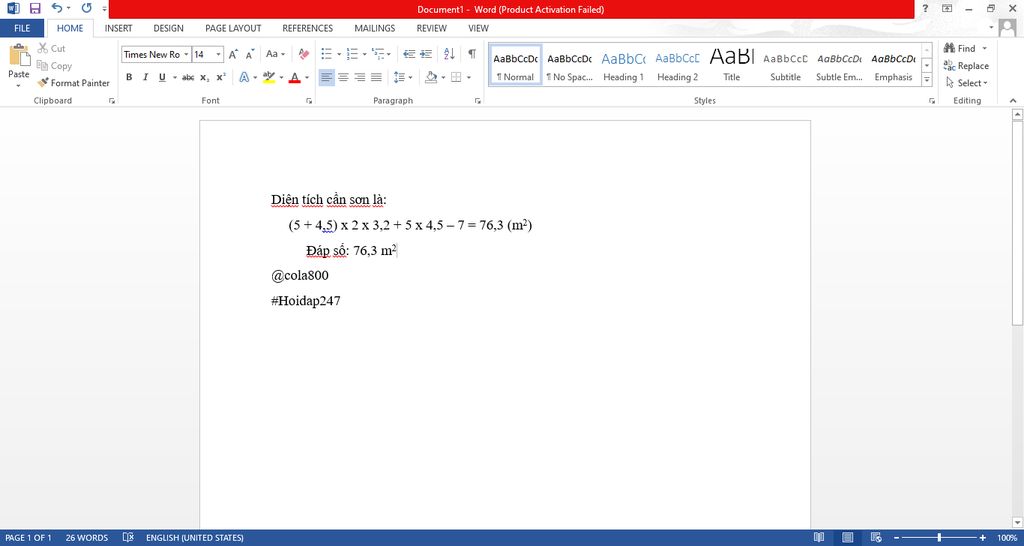The height and width of the screenshot is (546, 1024).
Task: Apply the Heading 1 style
Action: 624,65
